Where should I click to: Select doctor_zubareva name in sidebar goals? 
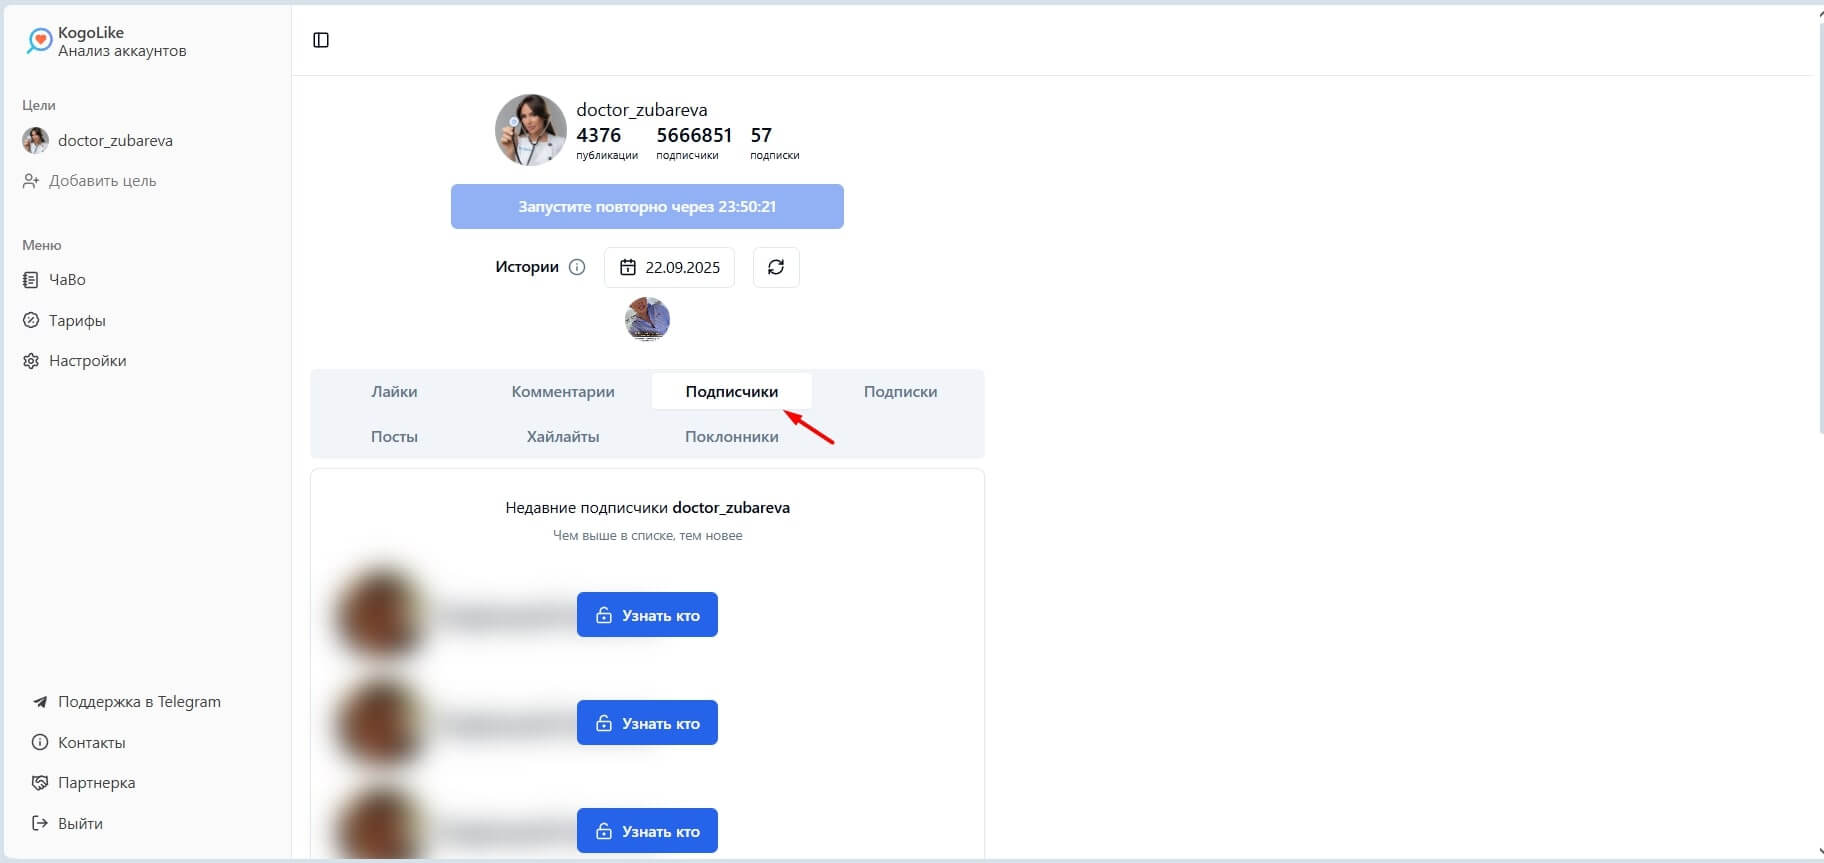[x=115, y=141]
